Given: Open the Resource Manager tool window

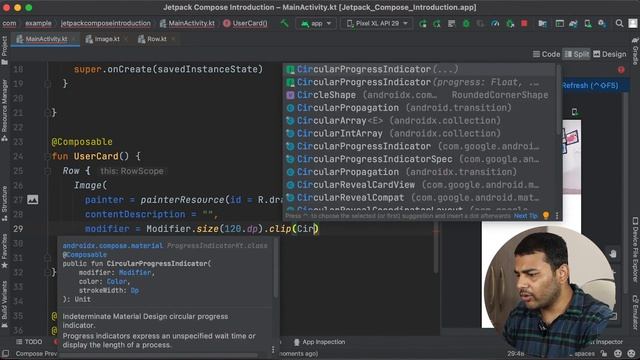Looking at the screenshot, I should tap(4, 110).
